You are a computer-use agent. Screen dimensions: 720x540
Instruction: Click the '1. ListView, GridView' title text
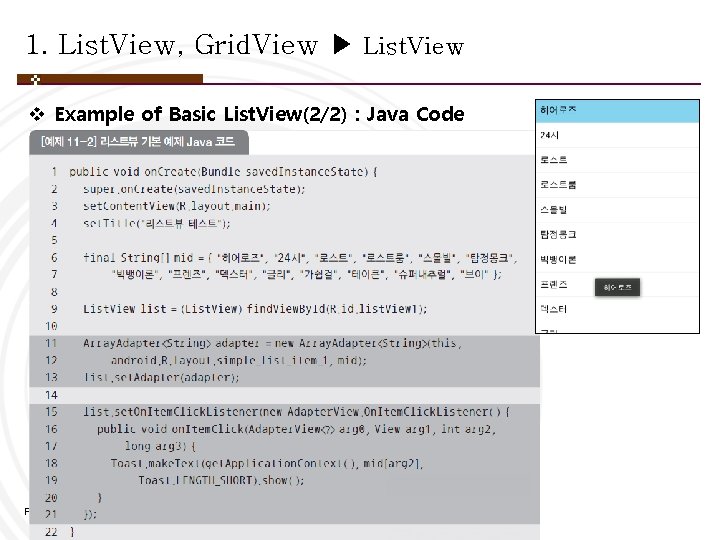172,45
